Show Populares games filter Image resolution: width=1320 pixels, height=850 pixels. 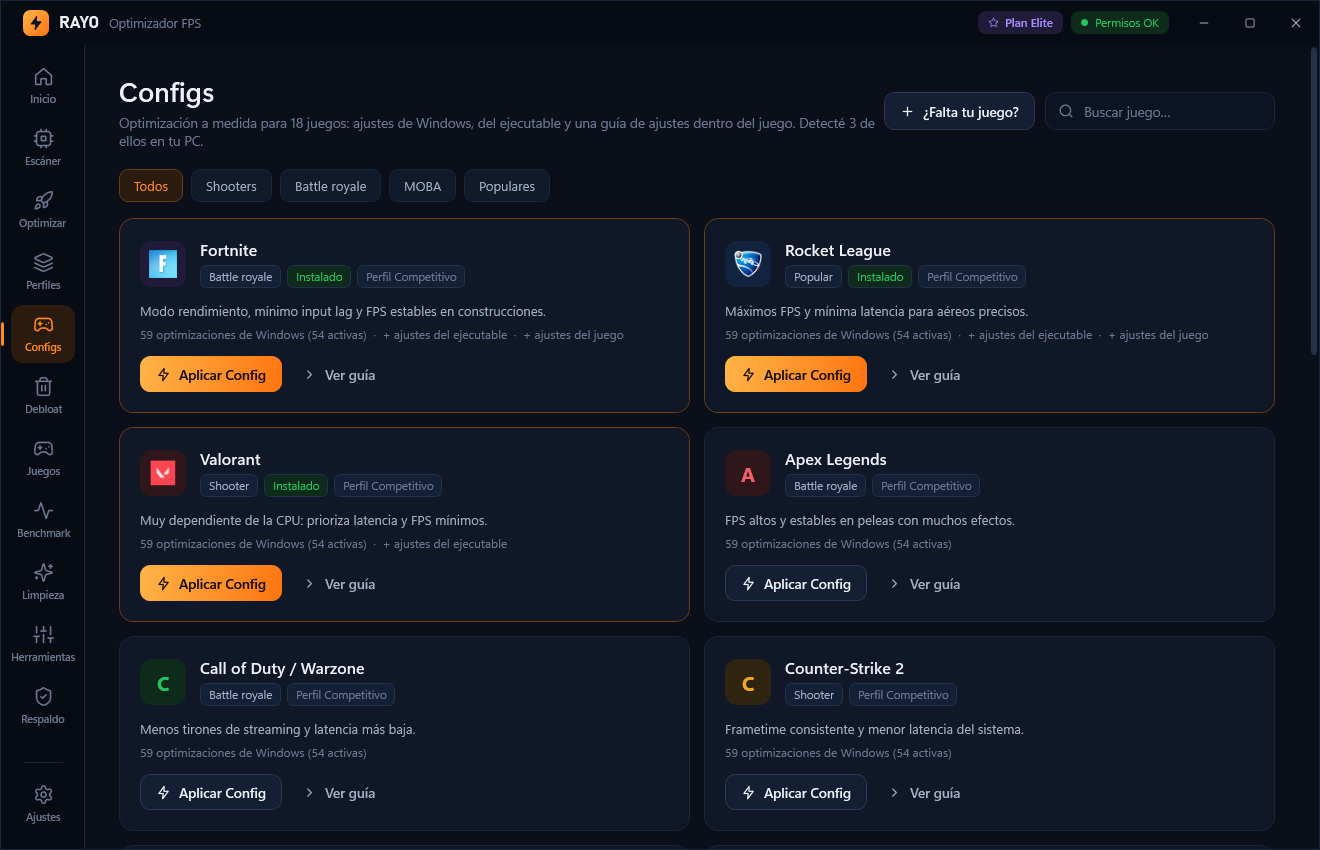(x=507, y=186)
